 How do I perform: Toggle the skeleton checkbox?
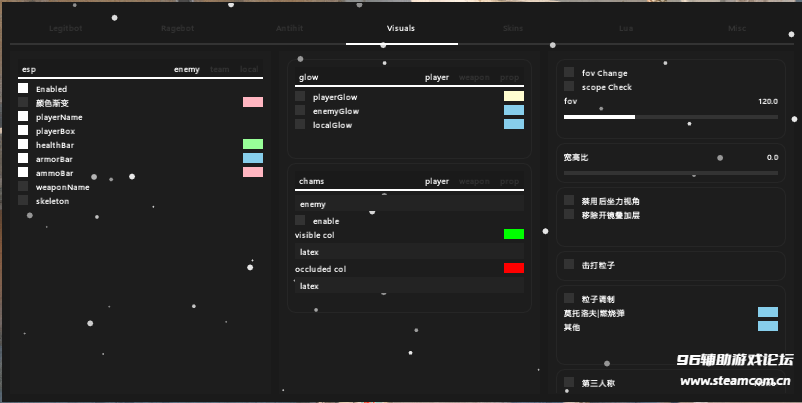pos(23,201)
